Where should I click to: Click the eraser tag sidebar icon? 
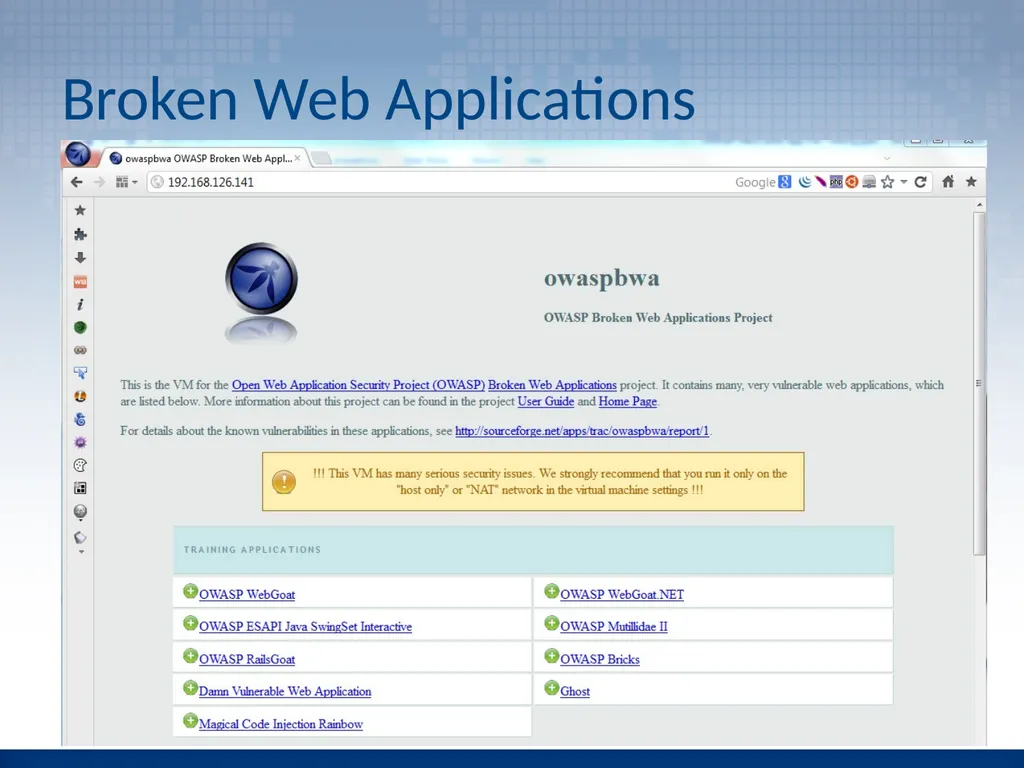(x=80, y=537)
